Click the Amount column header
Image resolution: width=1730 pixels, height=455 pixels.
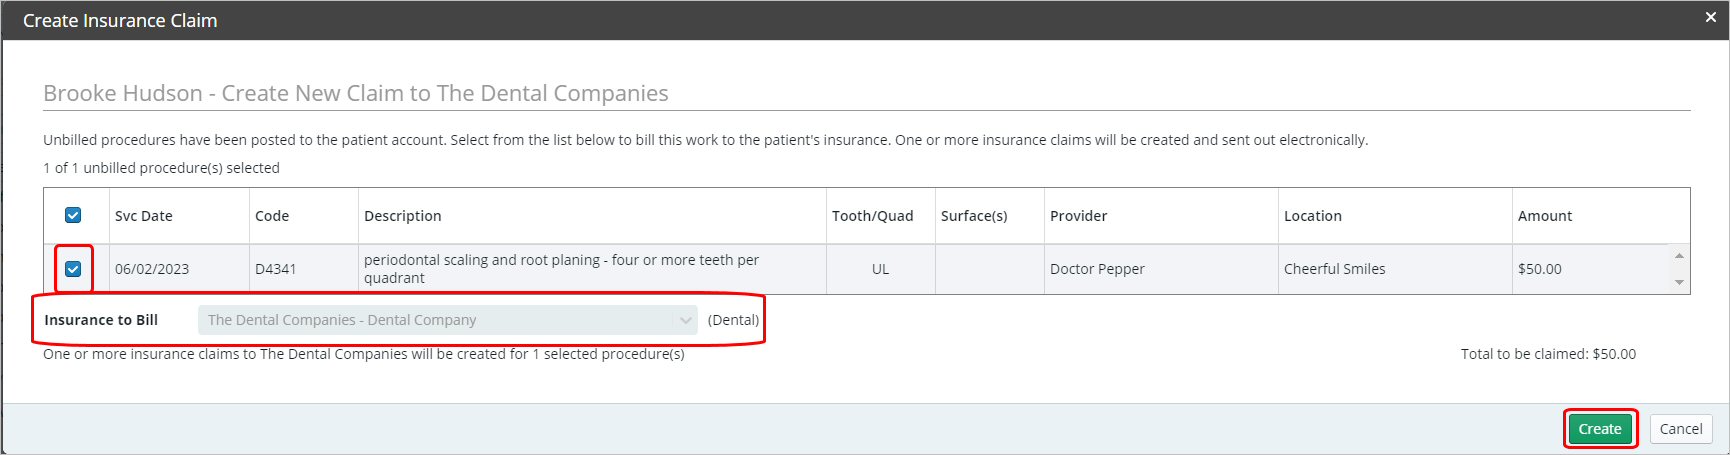[x=1545, y=216]
